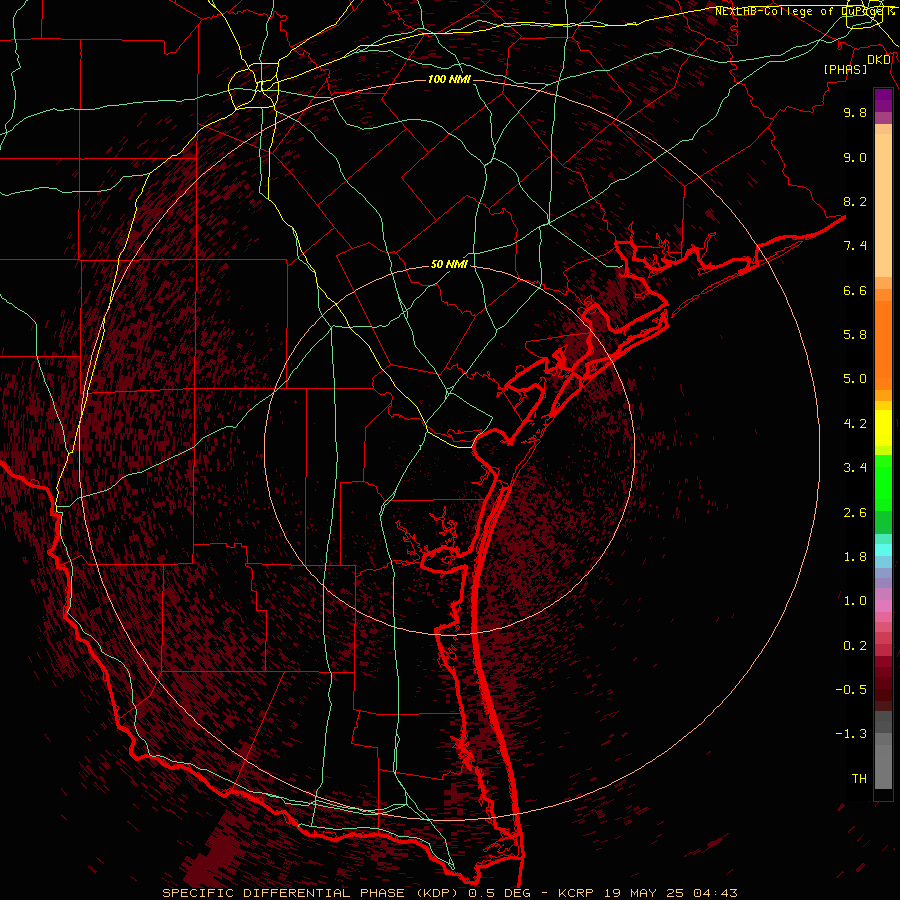Click the '2.6' scale value
Screen dimensions: 900x900
(855, 513)
